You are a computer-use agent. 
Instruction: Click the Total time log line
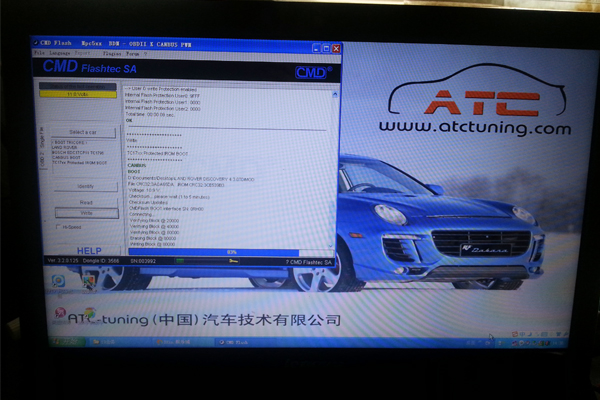pyautogui.click(x=150, y=114)
